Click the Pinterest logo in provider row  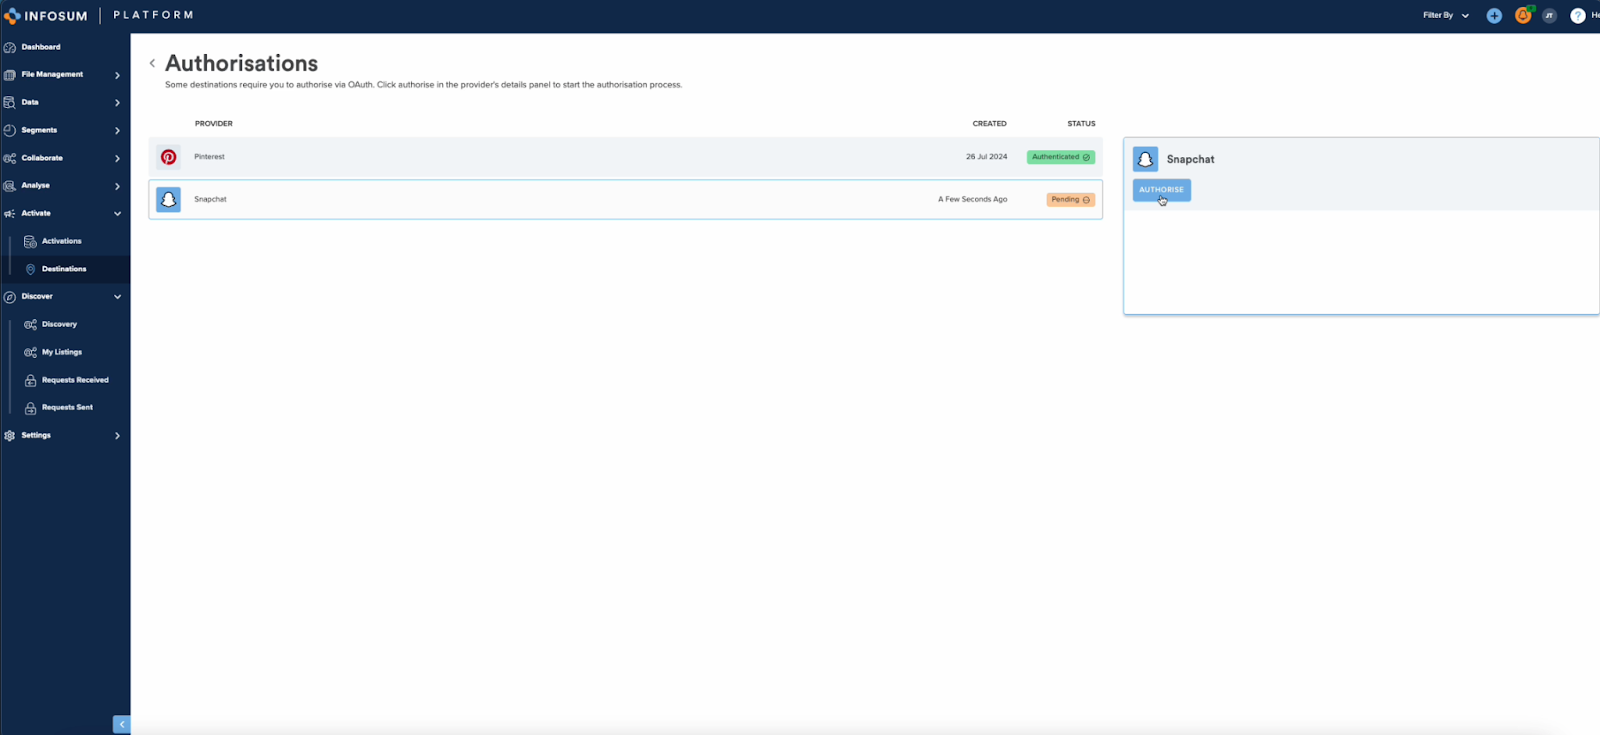(169, 157)
